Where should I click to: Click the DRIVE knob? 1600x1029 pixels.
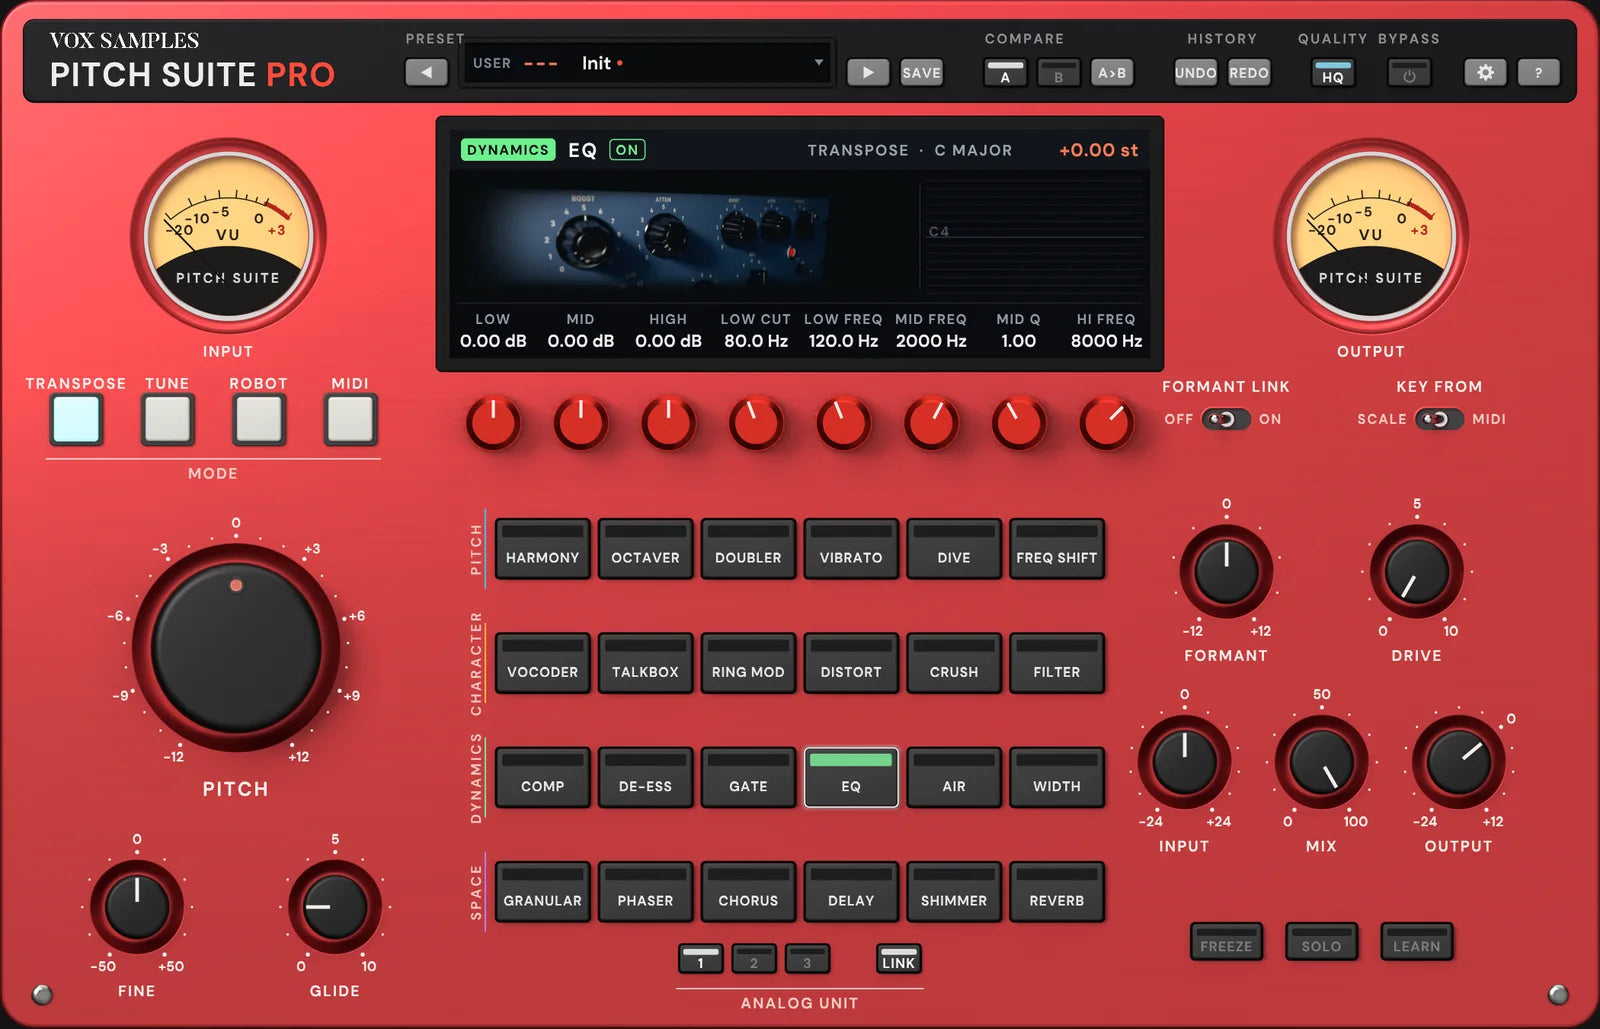[x=1416, y=572]
